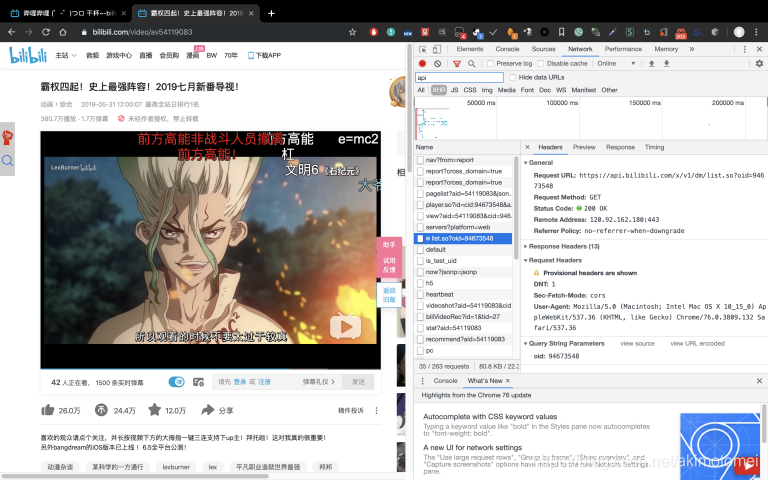Give coins to the video (24.4万)
The height and width of the screenshot is (480, 768).
pos(101,410)
